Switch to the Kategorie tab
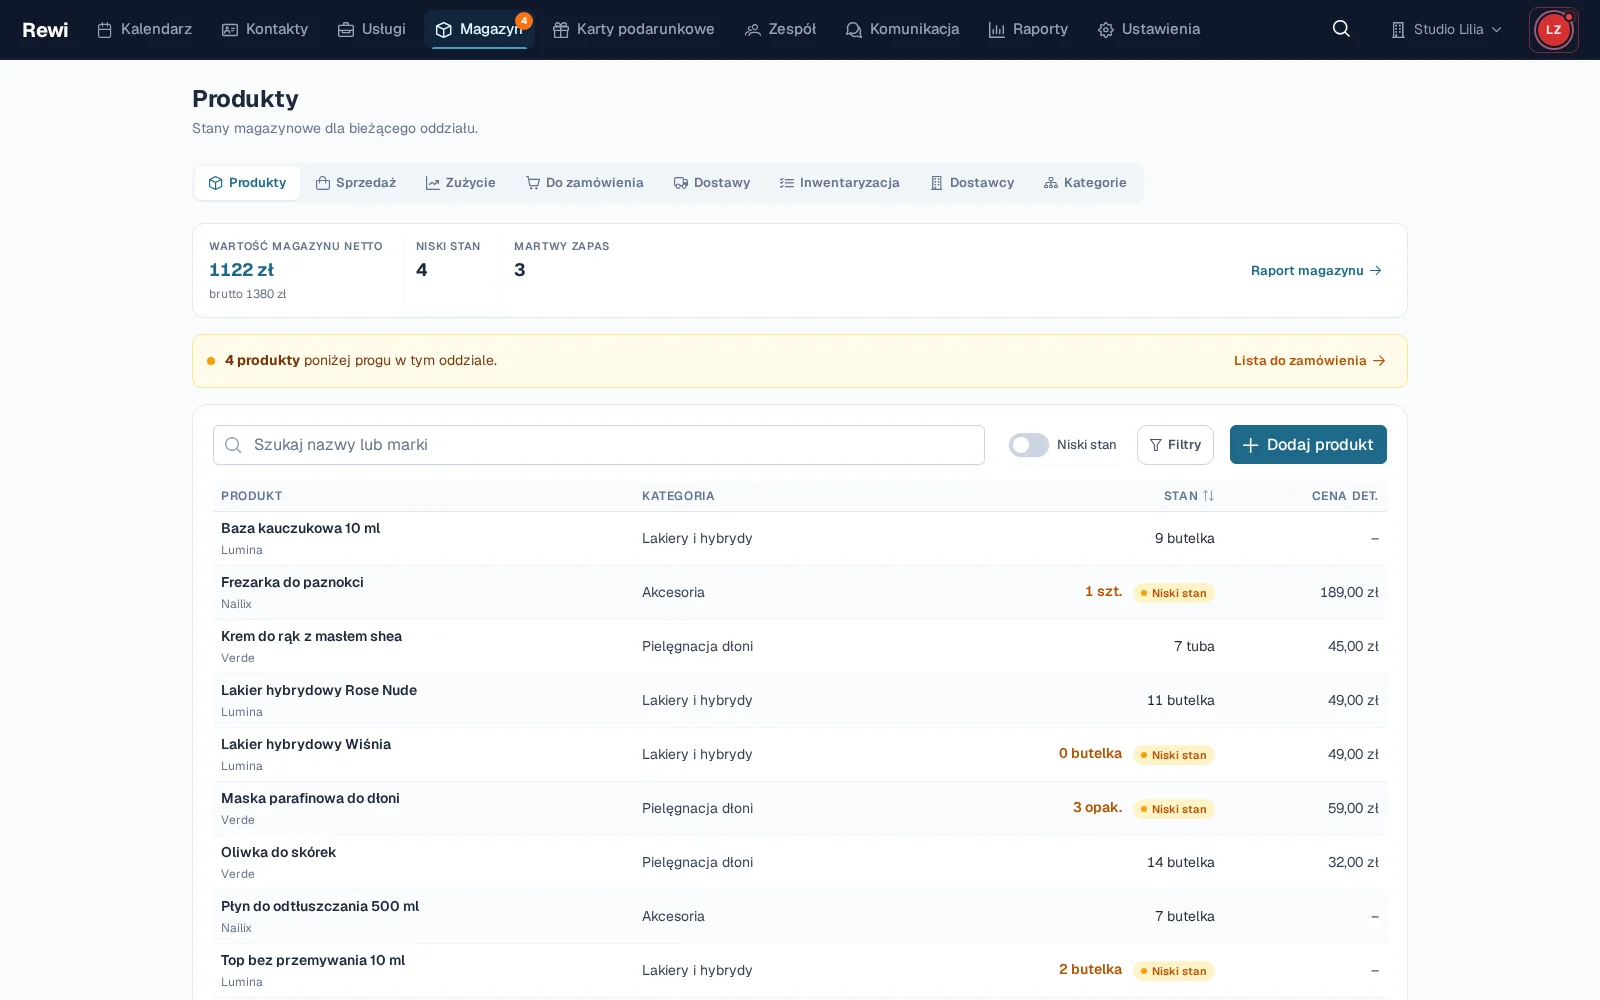The image size is (1600, 1000). pos(1085,183)
